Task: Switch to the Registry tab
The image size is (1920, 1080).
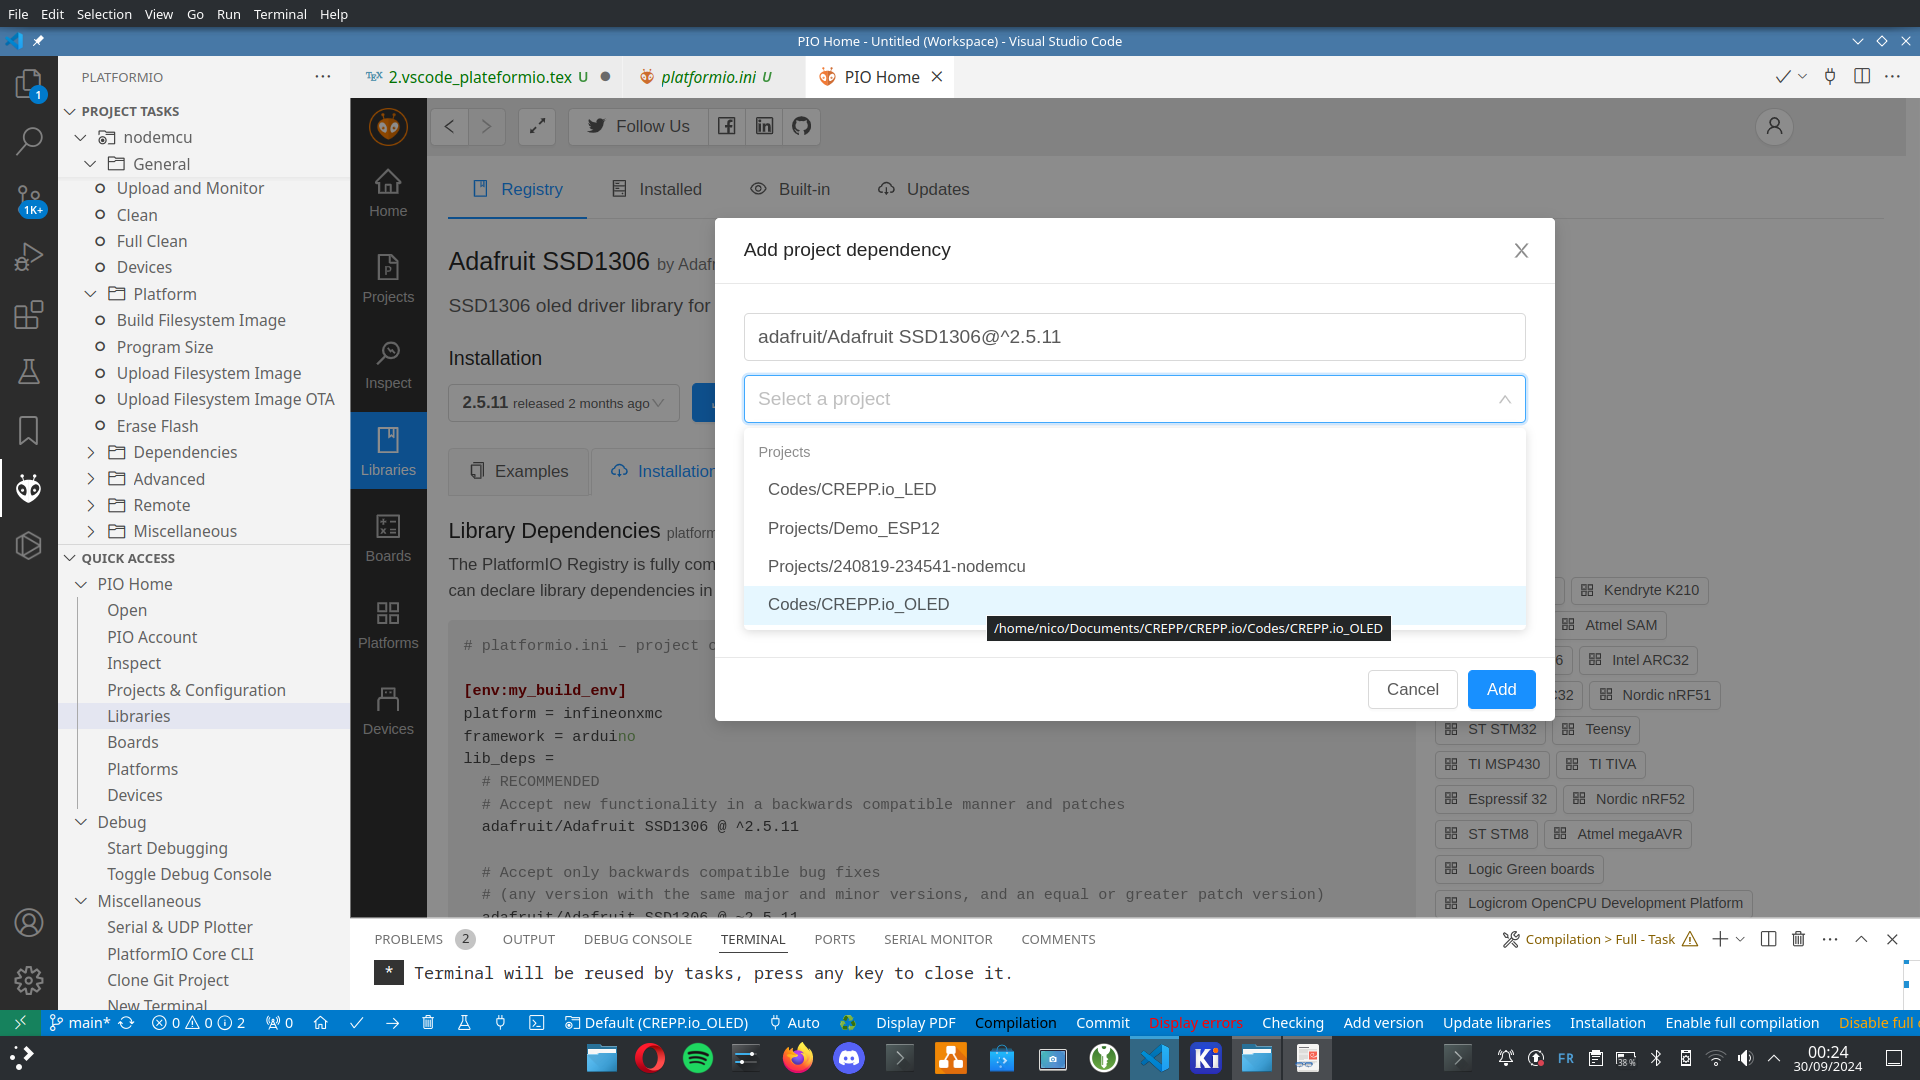Action: pyautogui.click(x=517, y=189)
